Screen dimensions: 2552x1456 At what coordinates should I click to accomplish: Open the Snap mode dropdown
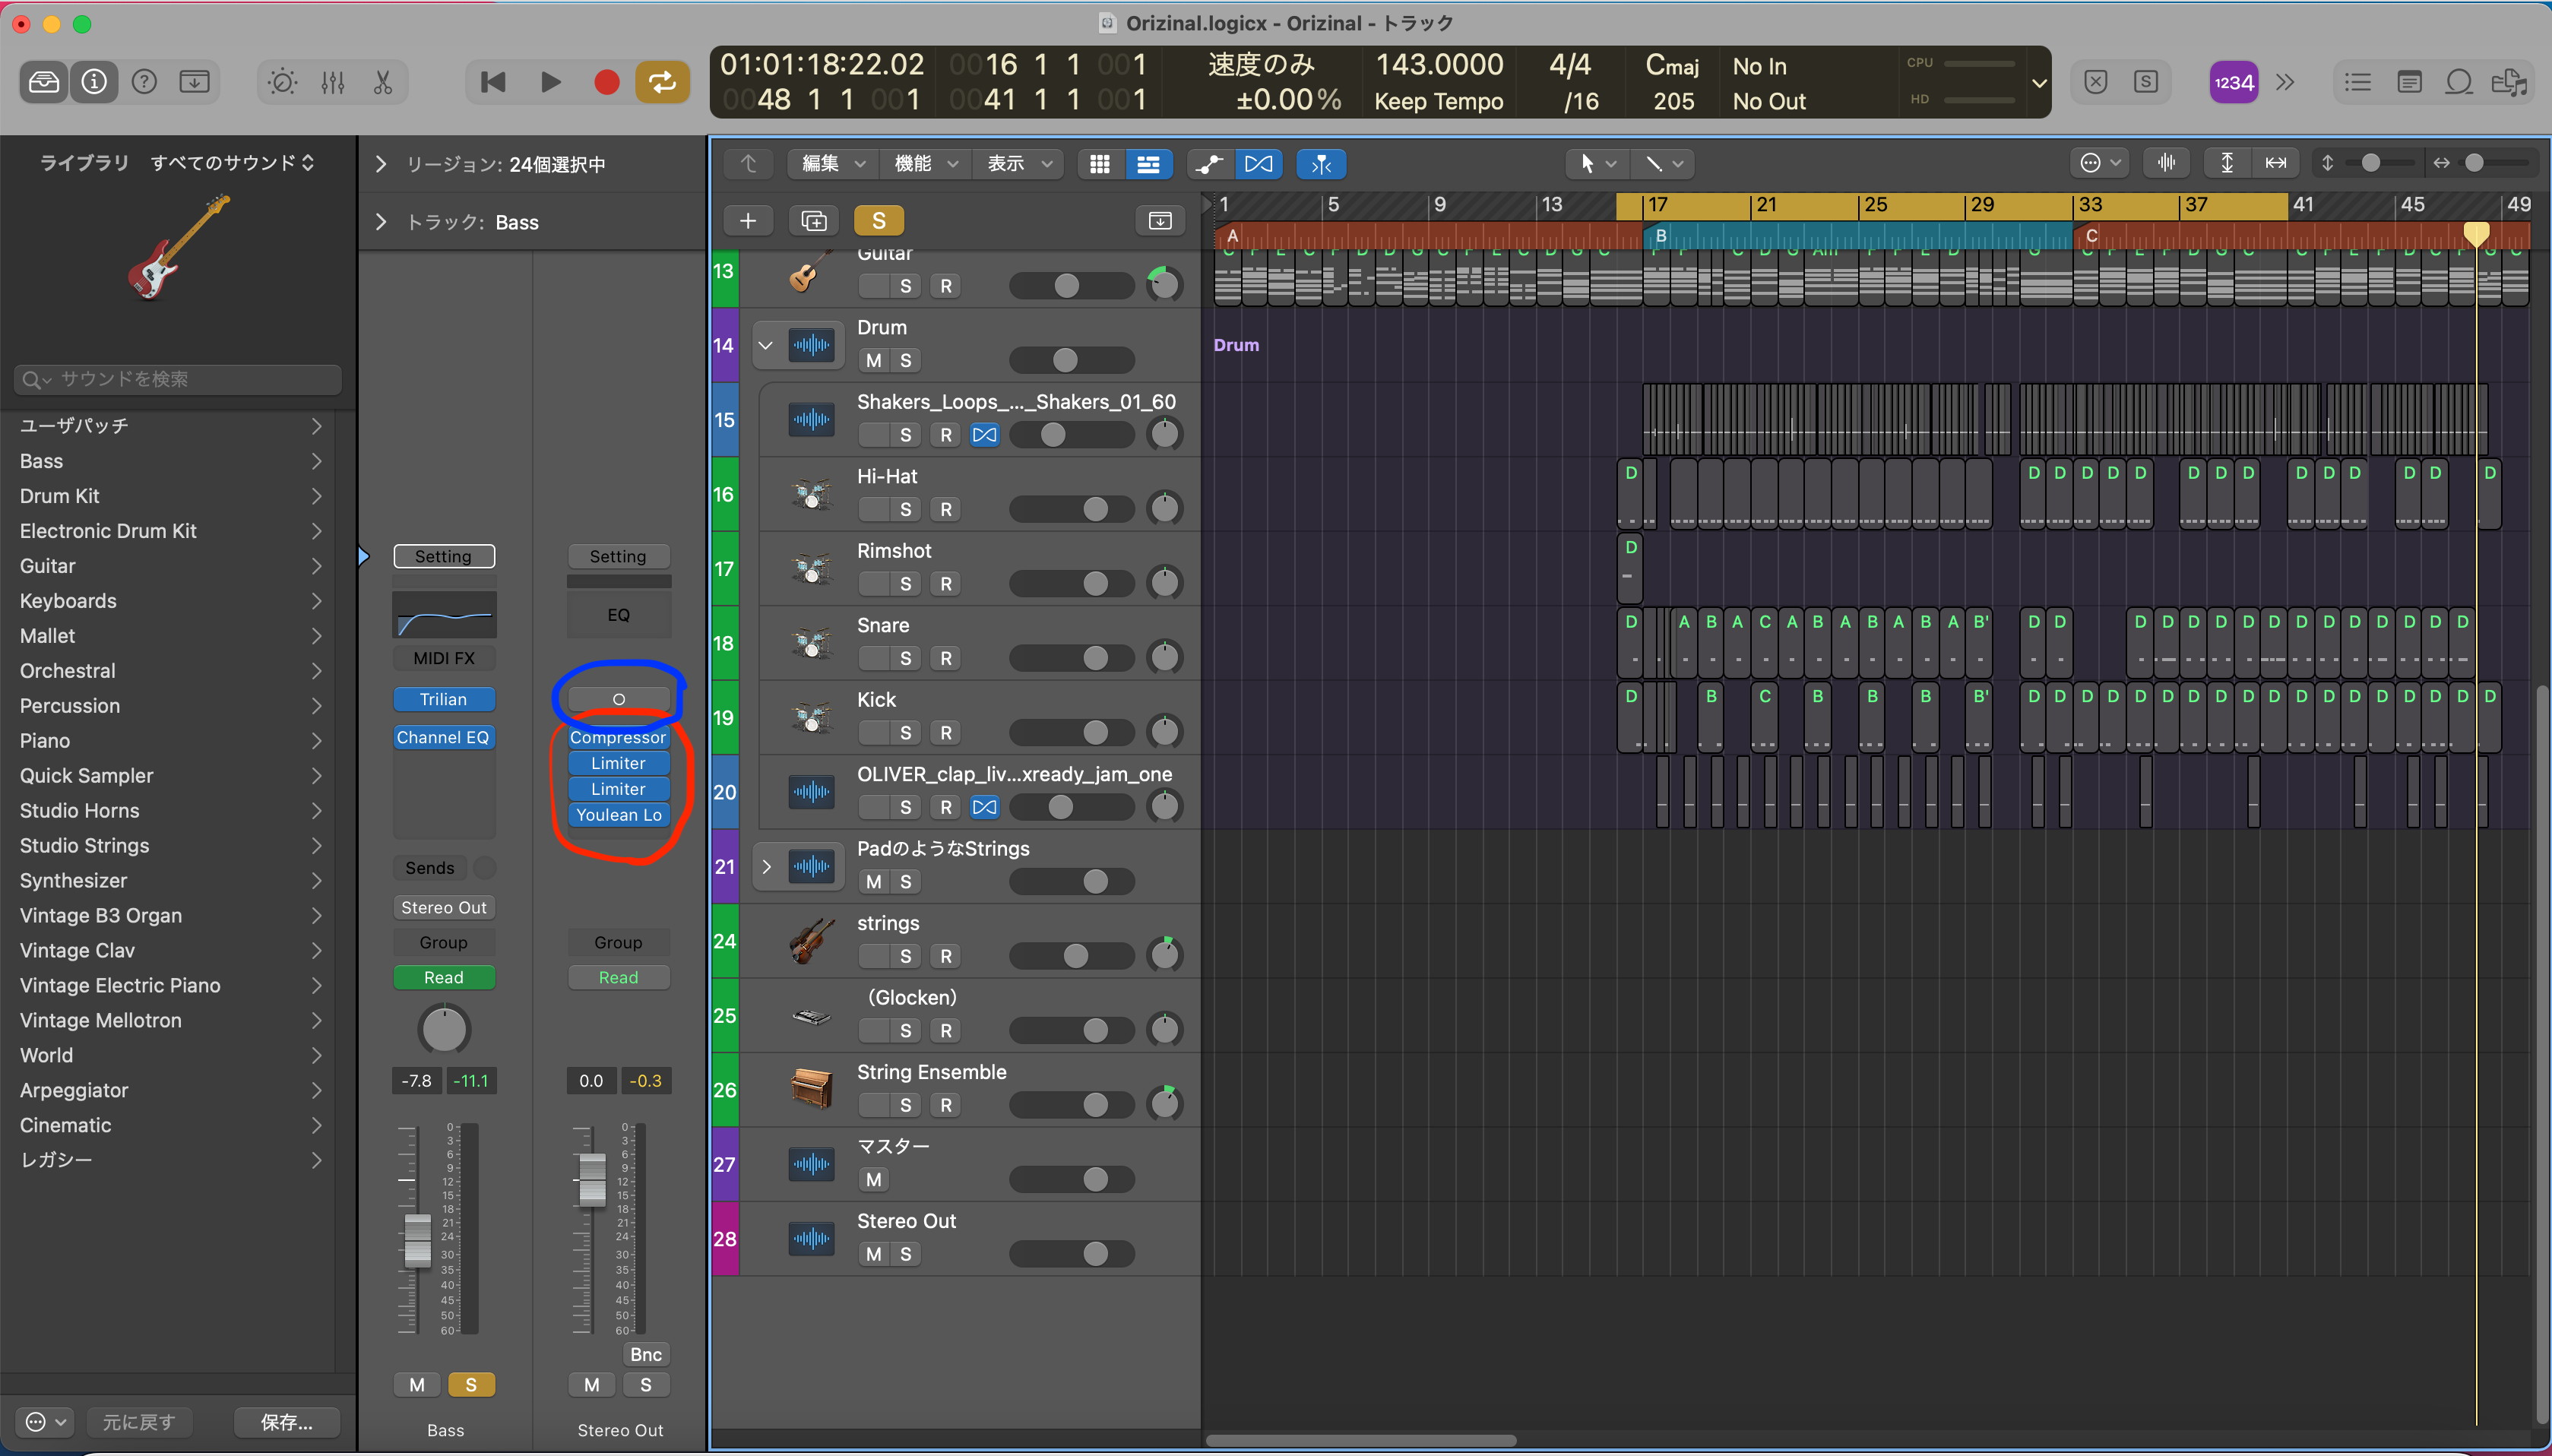pos(2100,163)
